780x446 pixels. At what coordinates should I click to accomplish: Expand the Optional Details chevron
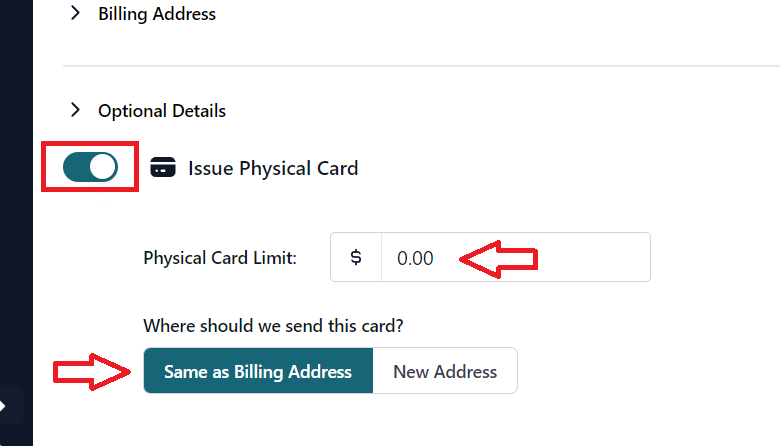75,110
